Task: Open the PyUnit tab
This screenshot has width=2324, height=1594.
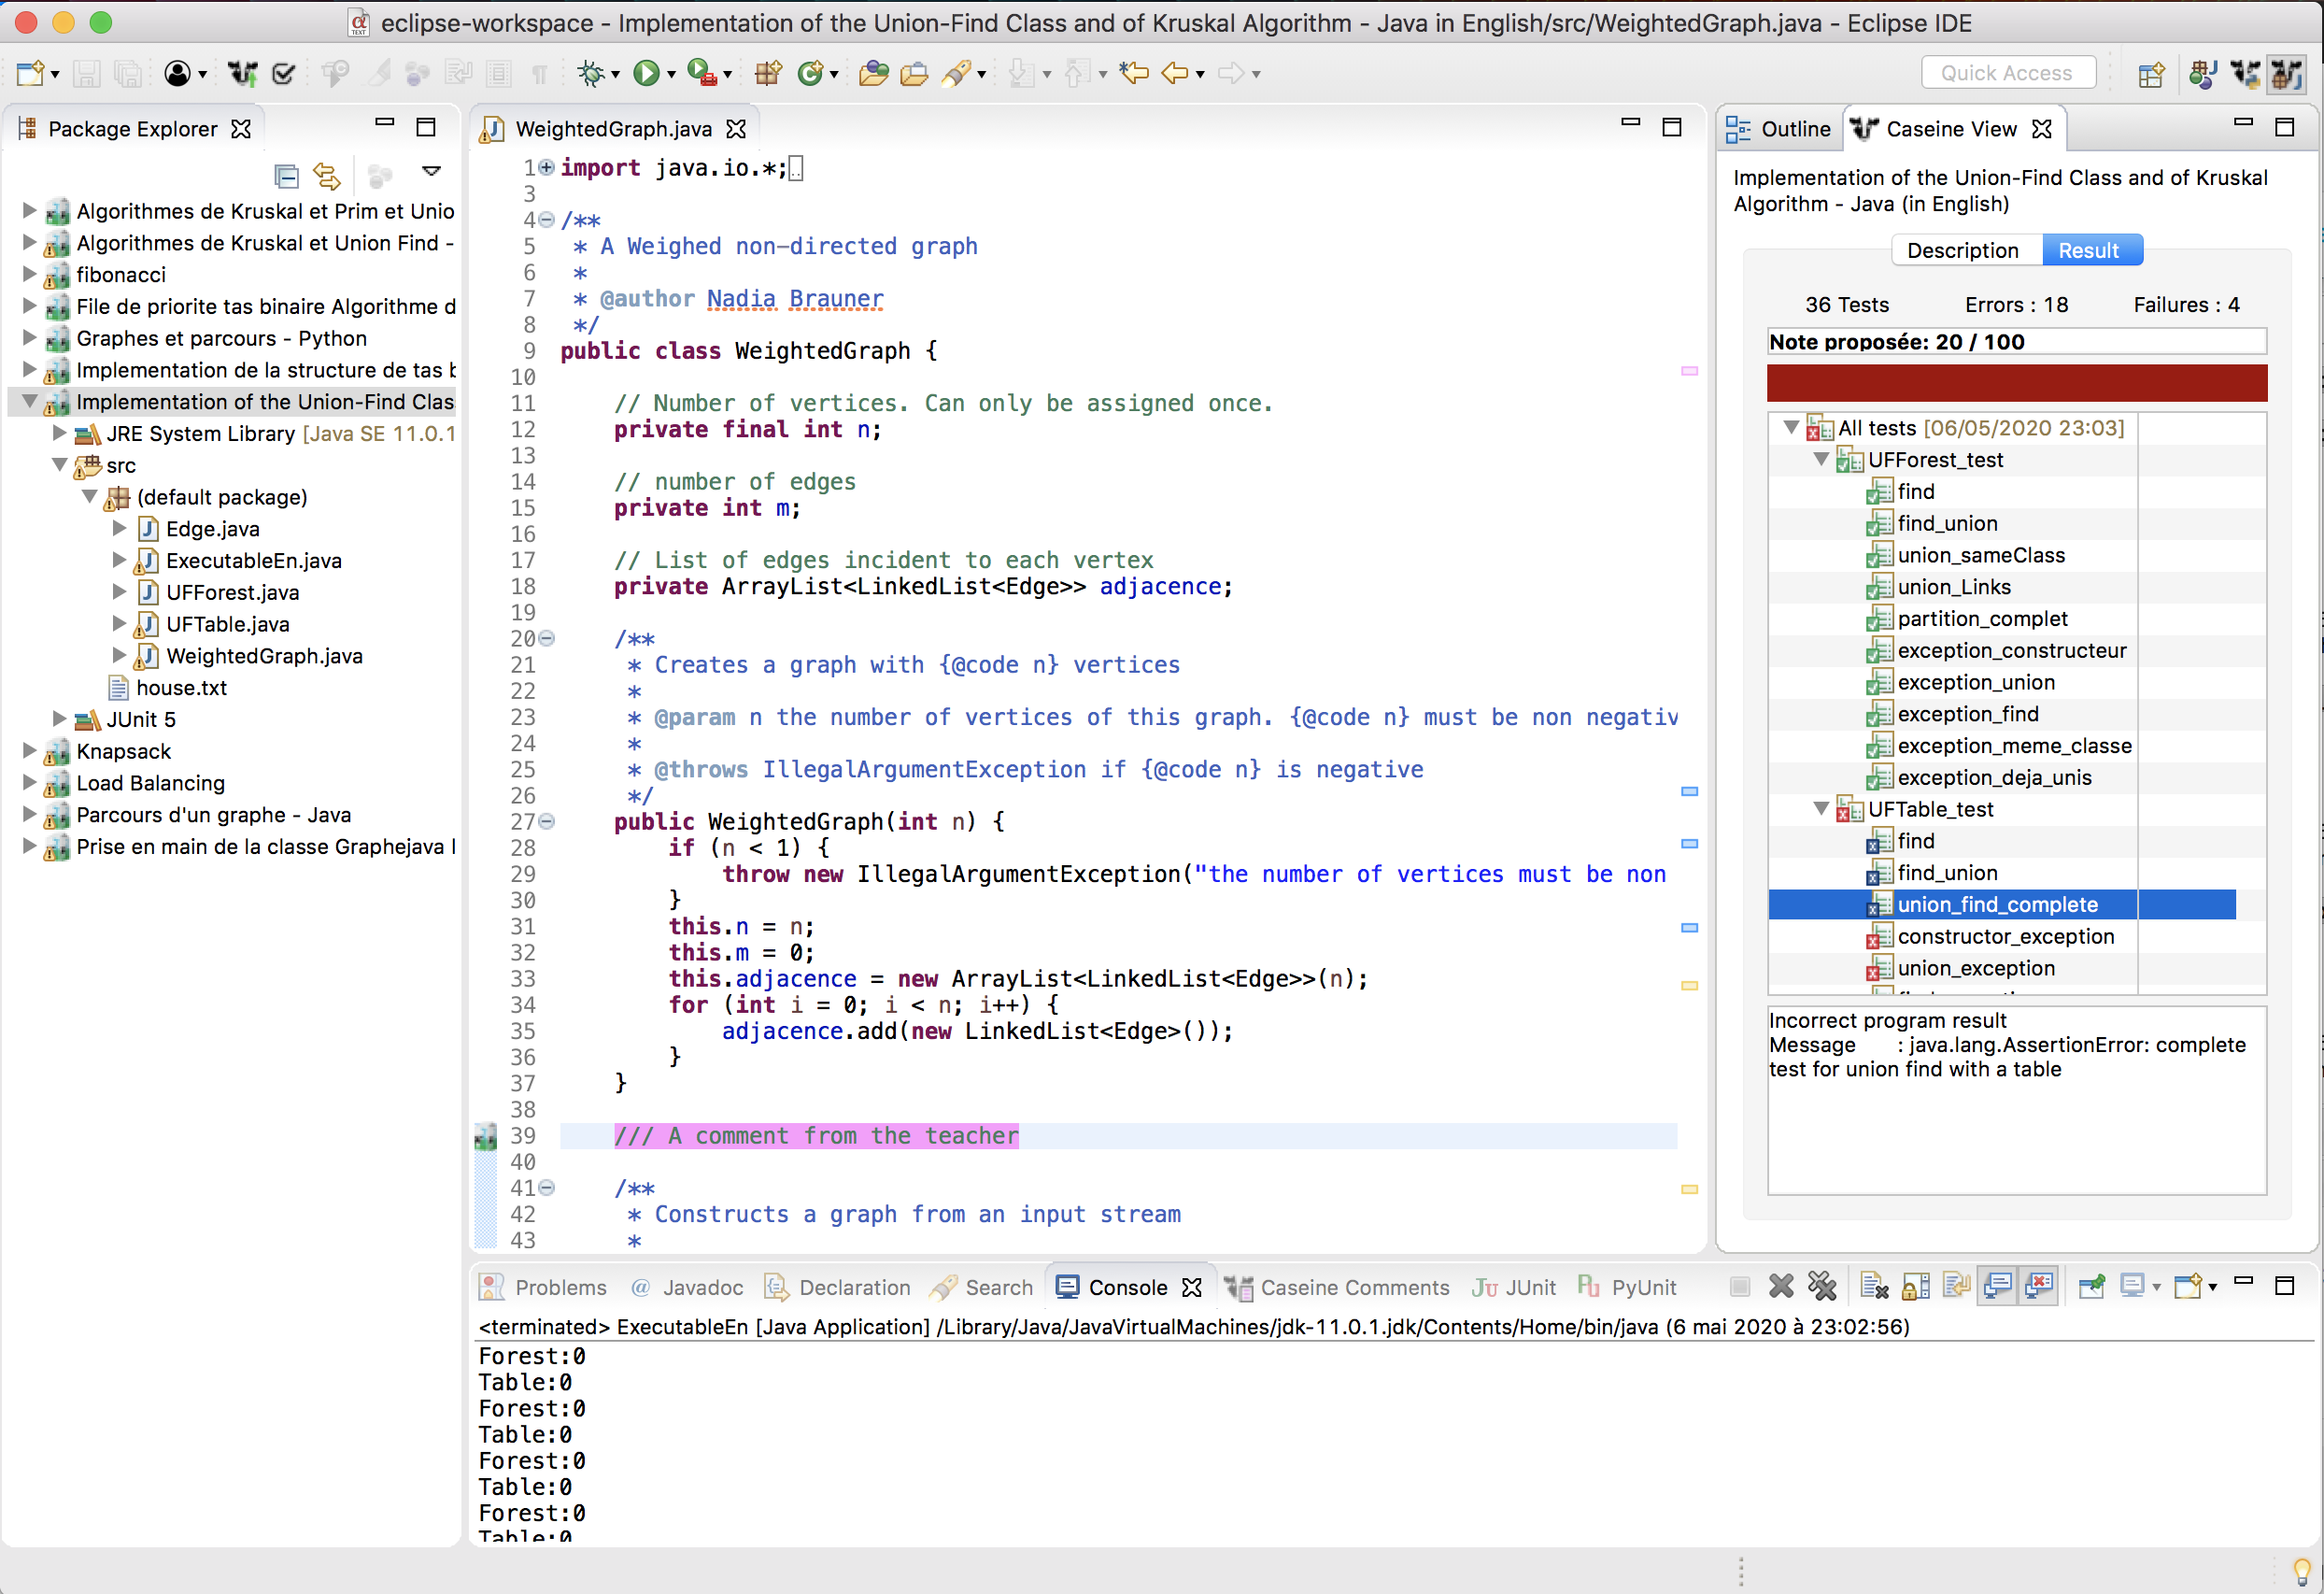Action: (1627, 1287)
